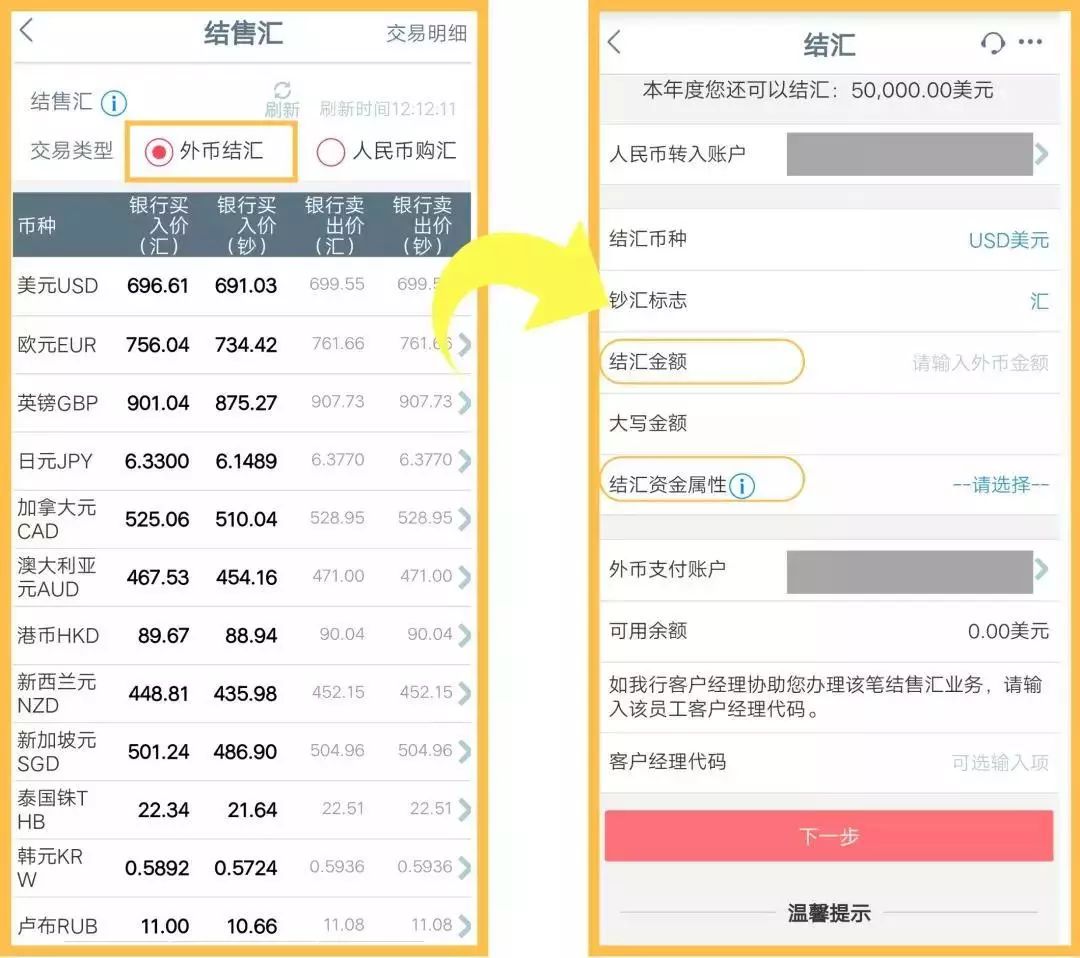The width and height of the screenshot is (1080, 958).
Task: Click the 刷新时间12.12.11 timestamp
Action: point(388,109)
